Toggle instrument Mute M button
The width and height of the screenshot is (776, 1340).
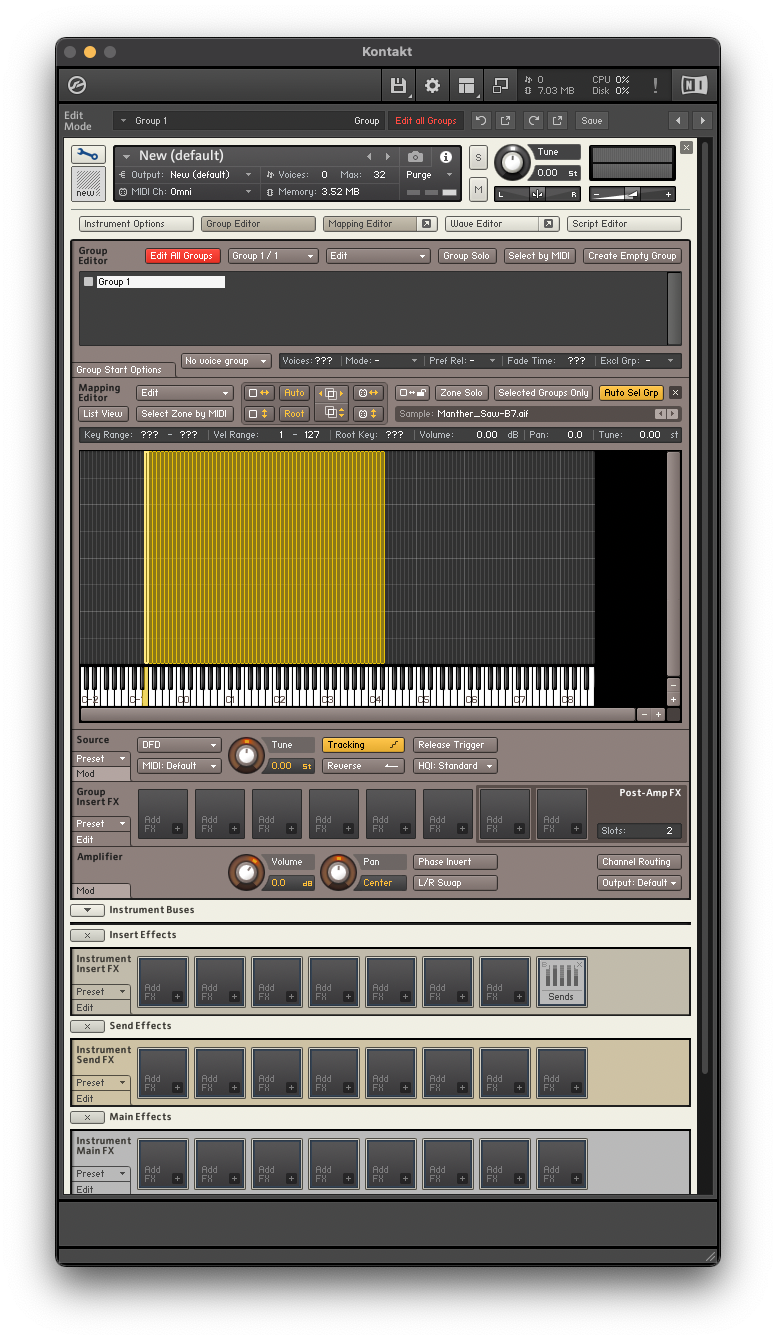tap(478, 189)
